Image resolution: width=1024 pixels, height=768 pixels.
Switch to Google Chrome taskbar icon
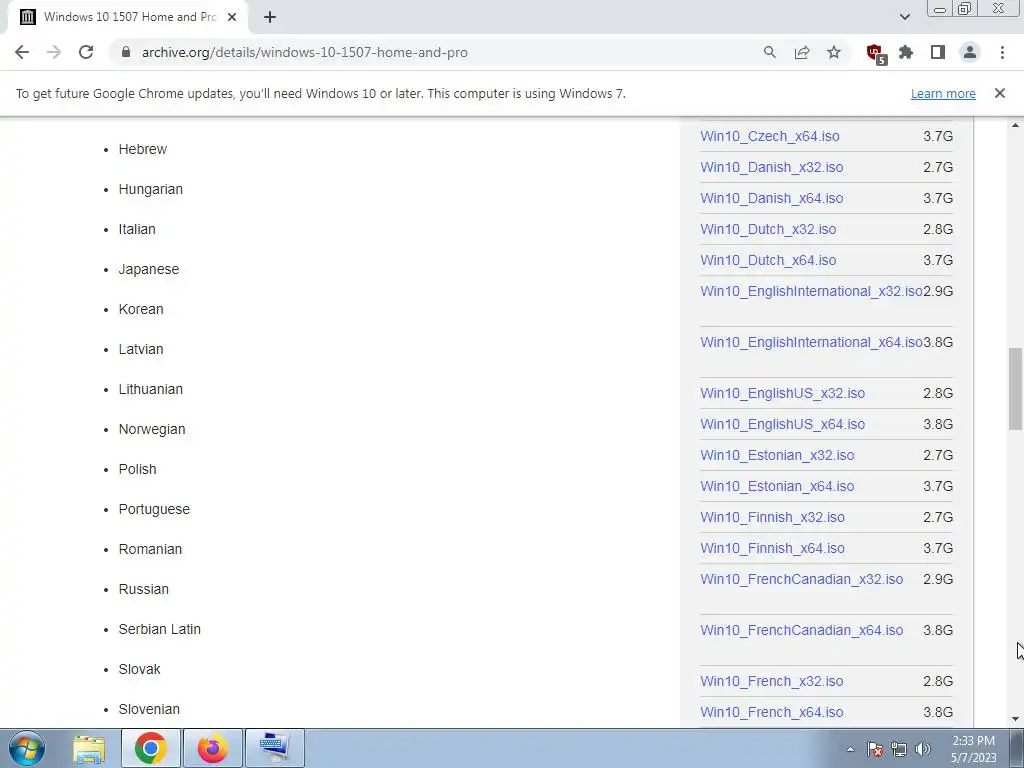point(151,748)
